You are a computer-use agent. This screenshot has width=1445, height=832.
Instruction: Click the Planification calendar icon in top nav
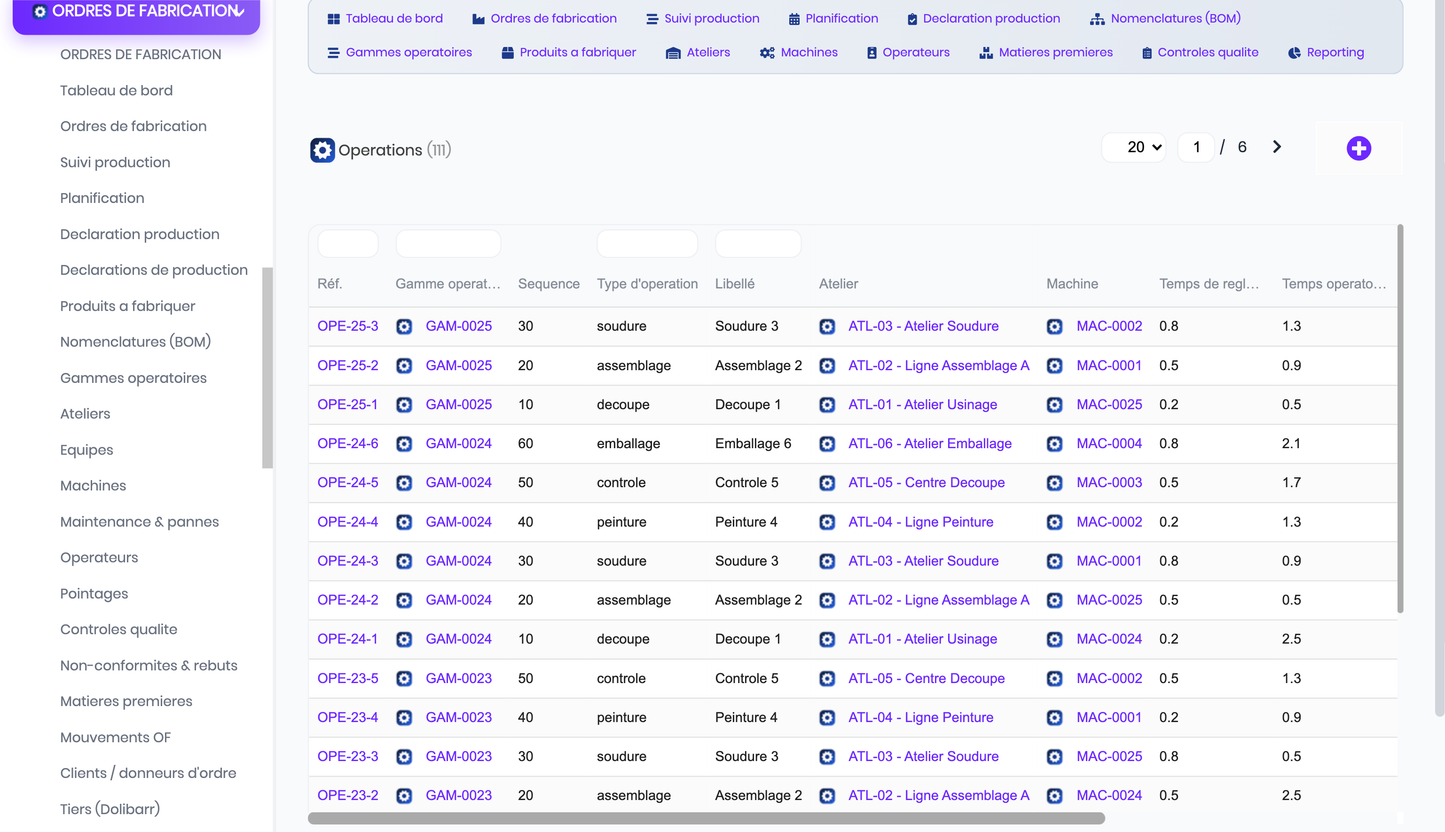click(794, 19)
